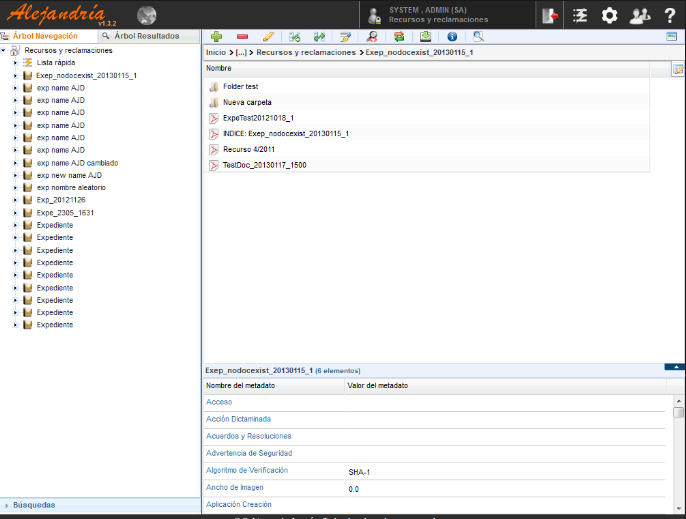
Task: Select the Árbol Navegación tab
Action: pos(44,35)
